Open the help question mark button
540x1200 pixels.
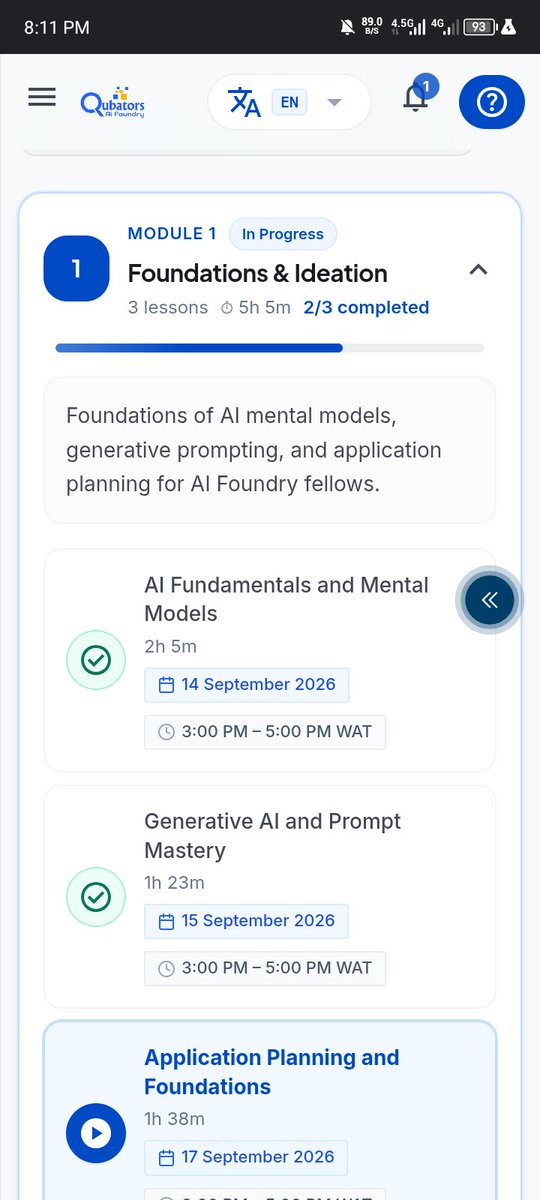click(x=491, y=102)
